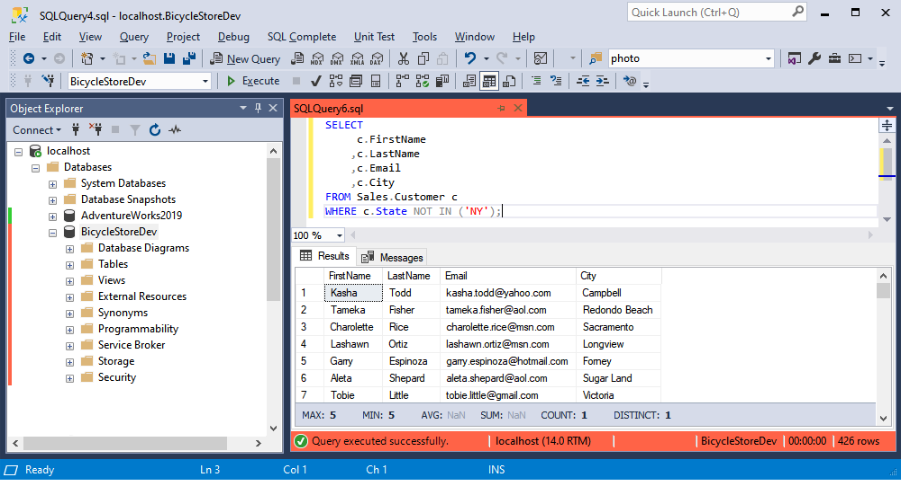Open Activity Monitor from Object Explorer toolbar

175,130
